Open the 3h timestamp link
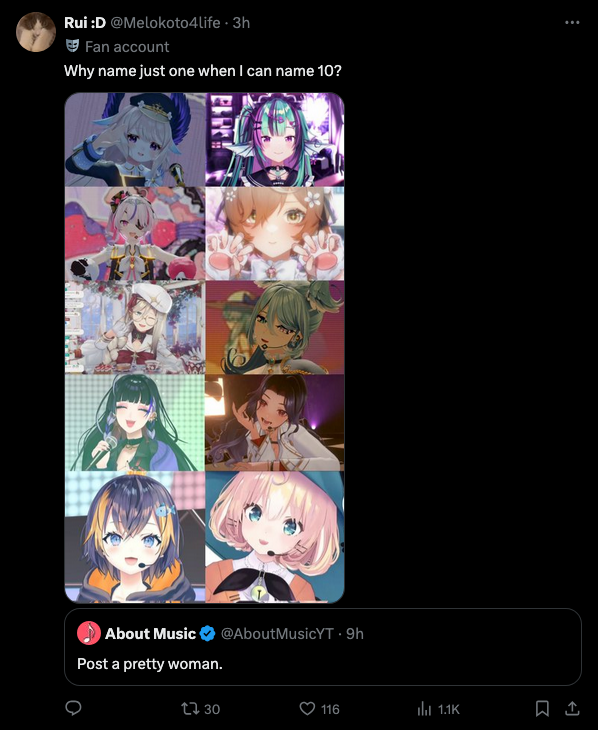Screen dimensions: 598x730 [x=241, y=22]
